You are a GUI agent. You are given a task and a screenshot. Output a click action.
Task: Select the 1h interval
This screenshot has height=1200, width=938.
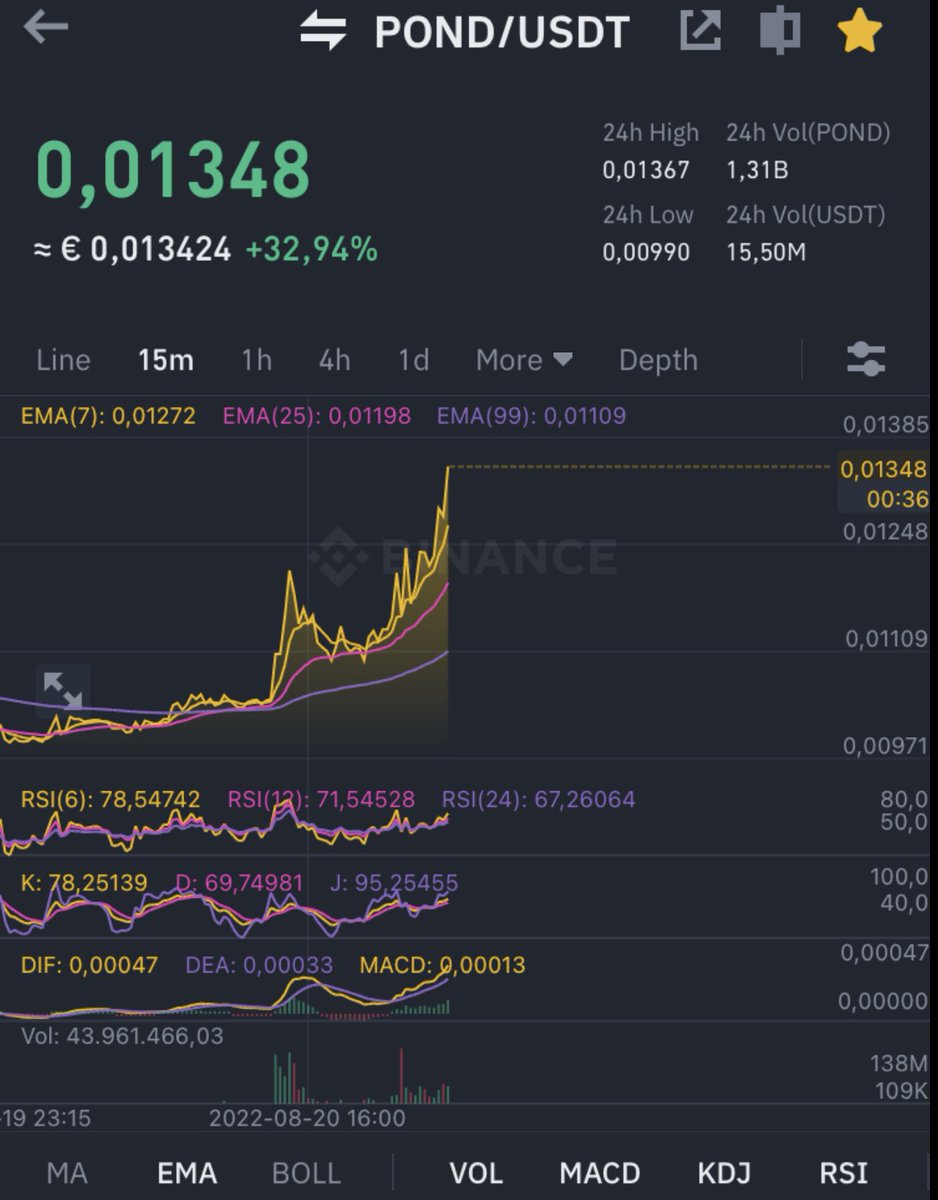(256, 360)
